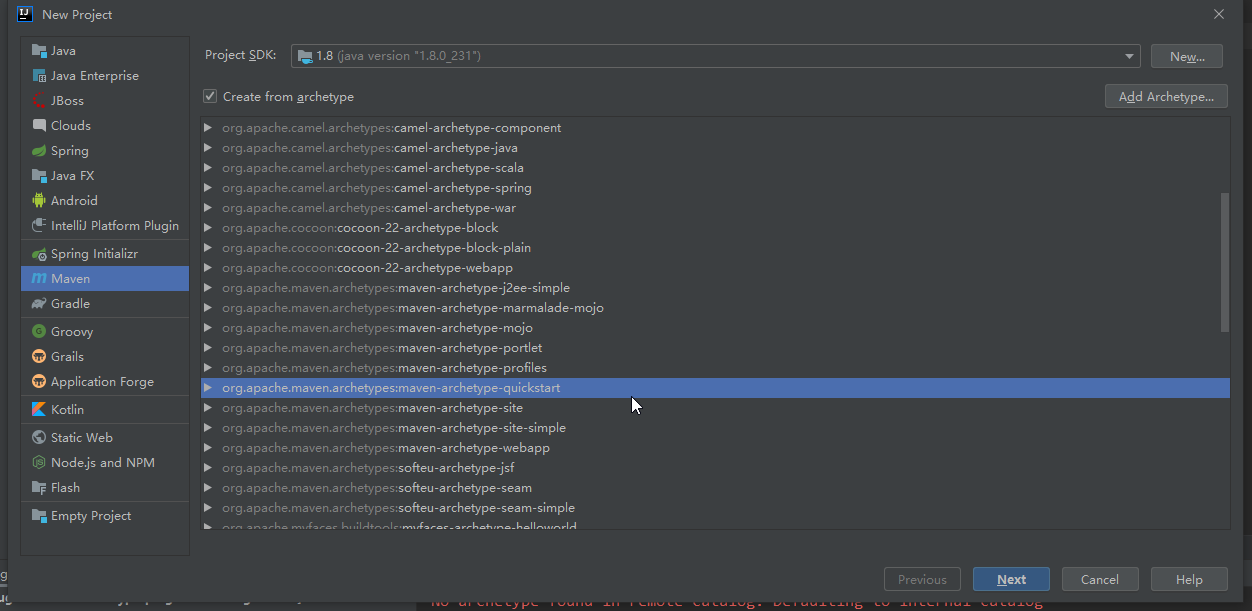
Task: Click the disabled Previous button
Action: tap(922, 579)
